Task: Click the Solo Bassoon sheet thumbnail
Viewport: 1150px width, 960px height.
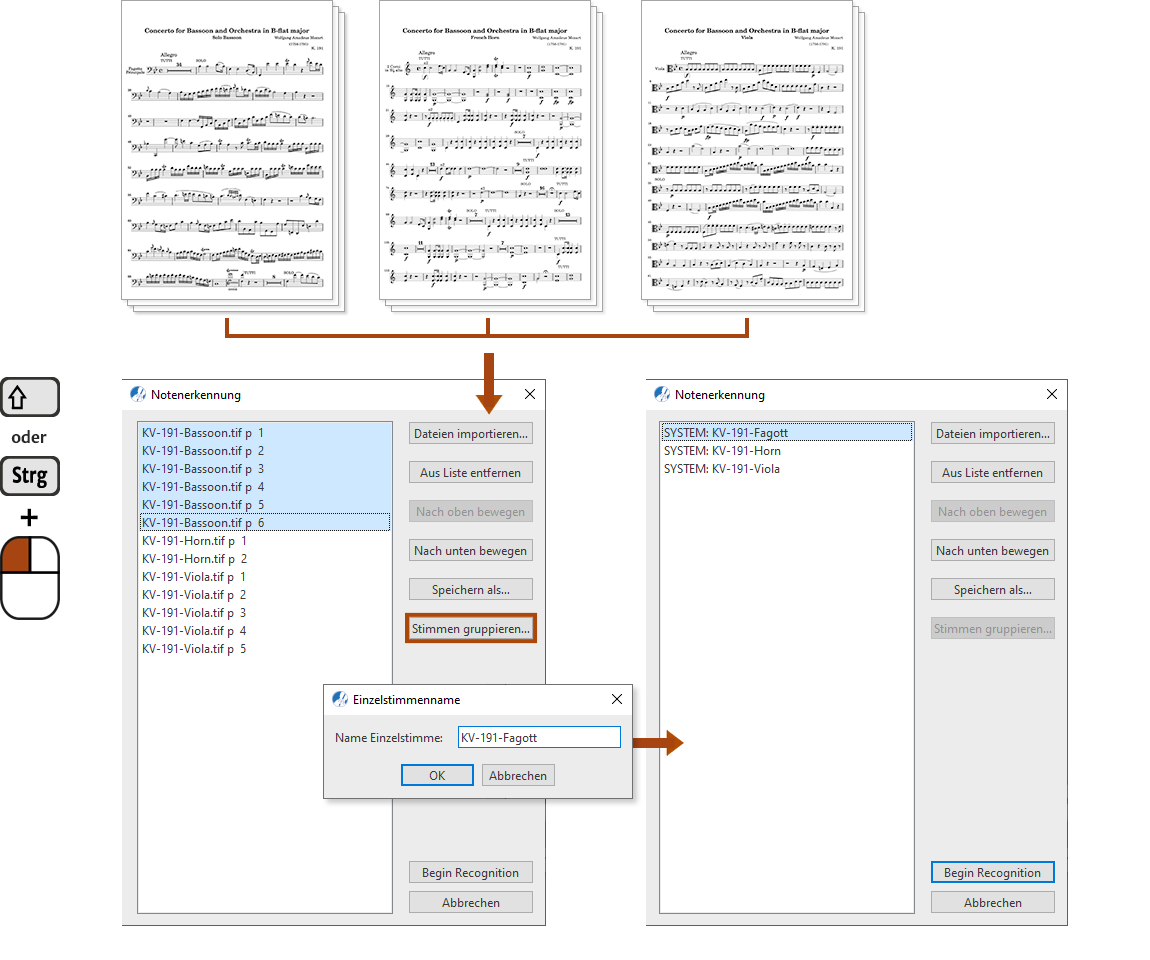Action: click(x=226, y=150)
